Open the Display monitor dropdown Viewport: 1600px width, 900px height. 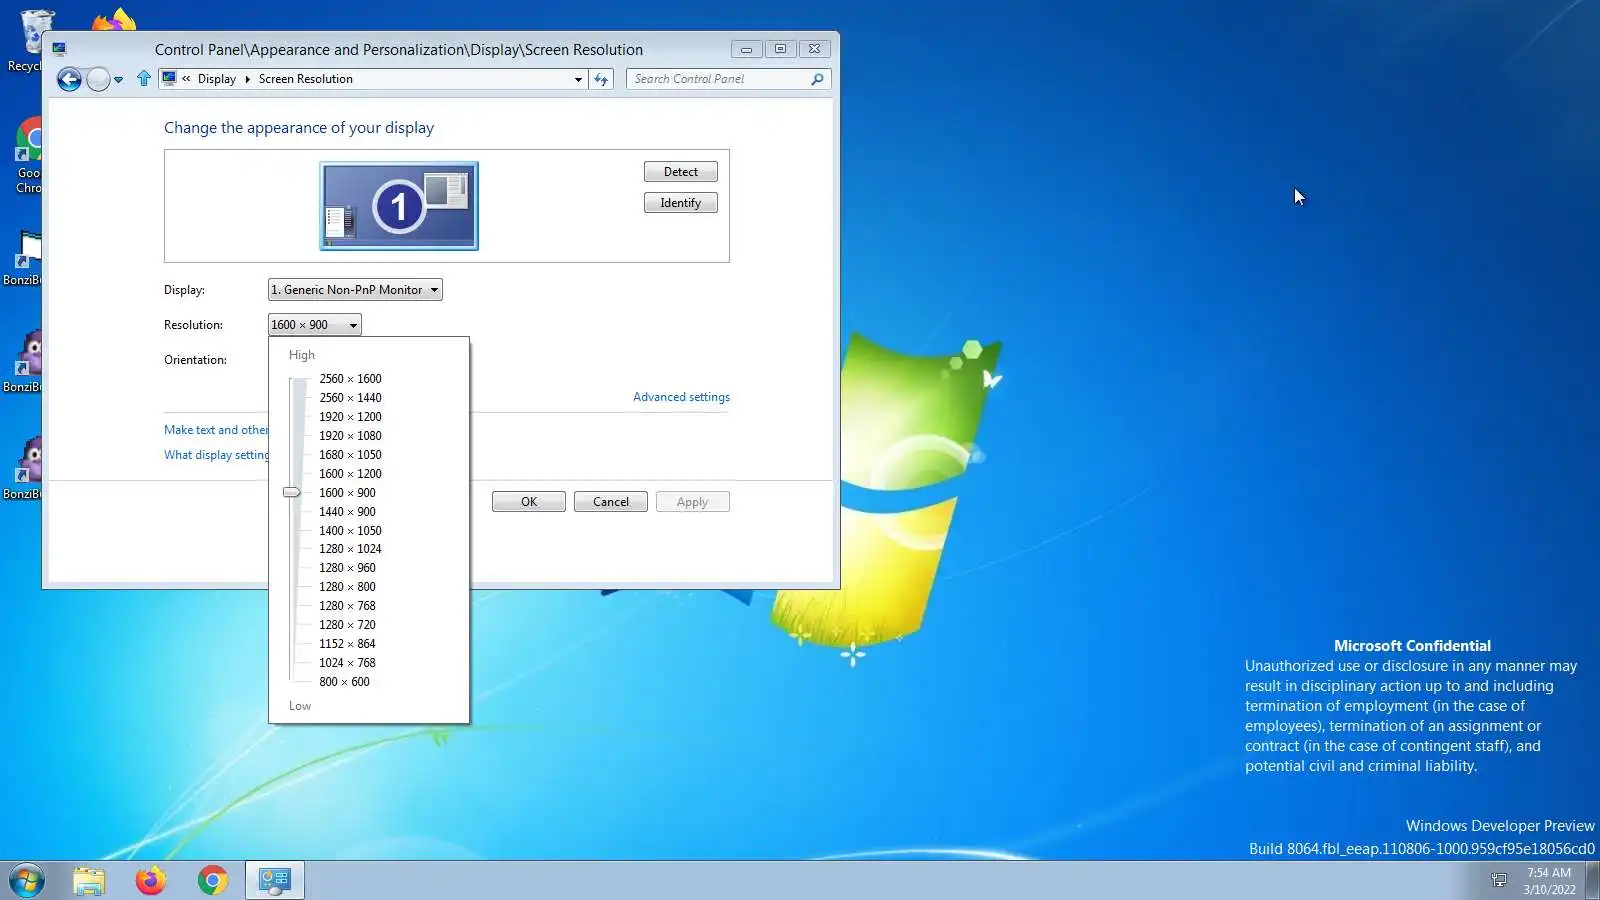pos(355,290)
